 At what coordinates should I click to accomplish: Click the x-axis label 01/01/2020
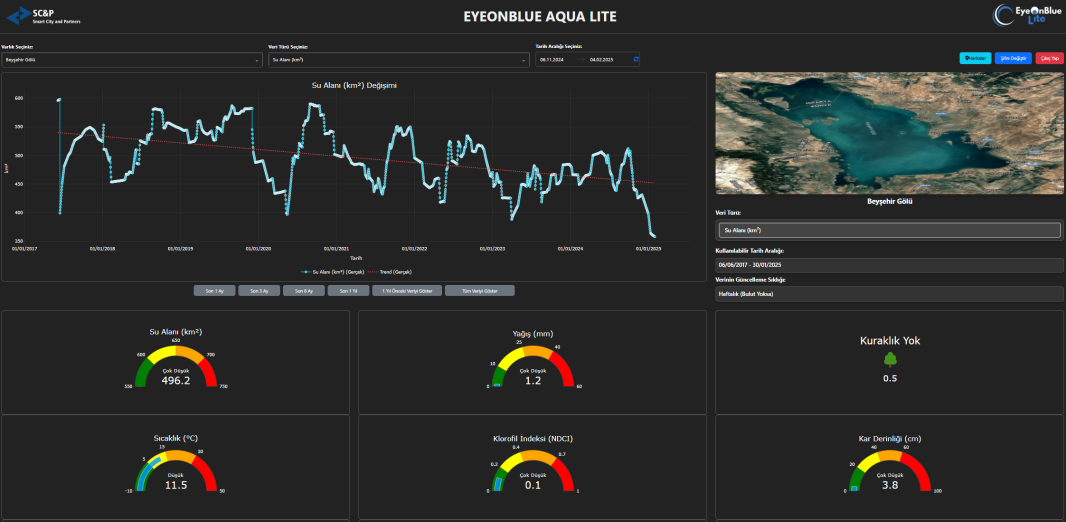click(257, 249)
